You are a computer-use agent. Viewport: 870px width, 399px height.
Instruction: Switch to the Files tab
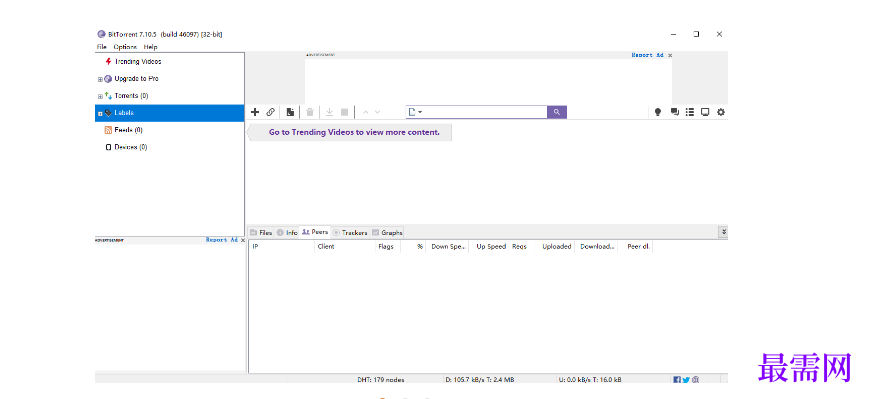point(261,233)
